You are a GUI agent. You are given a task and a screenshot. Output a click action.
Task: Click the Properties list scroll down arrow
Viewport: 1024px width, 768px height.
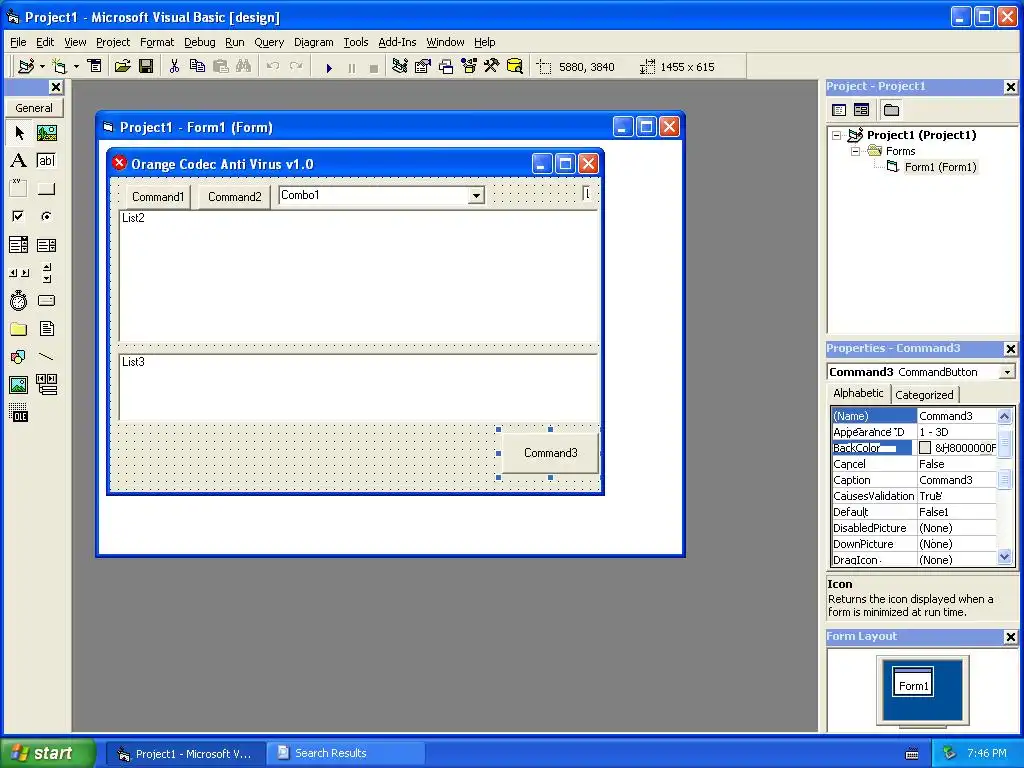point(1004,557)
